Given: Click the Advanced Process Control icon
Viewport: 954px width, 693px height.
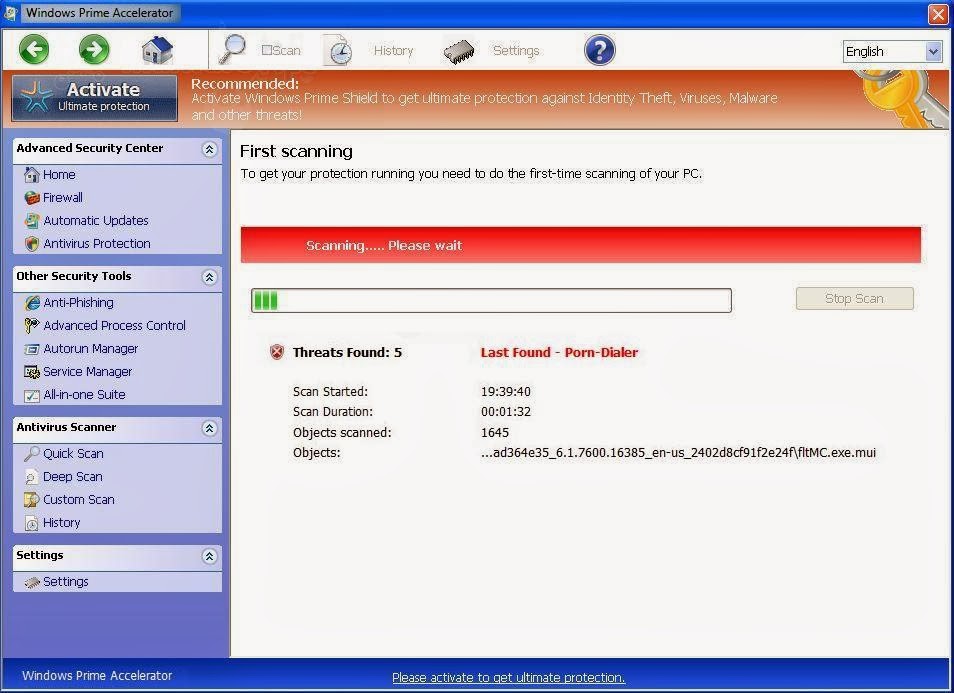Looking at the screenshot, I should (x=32, y=326).
